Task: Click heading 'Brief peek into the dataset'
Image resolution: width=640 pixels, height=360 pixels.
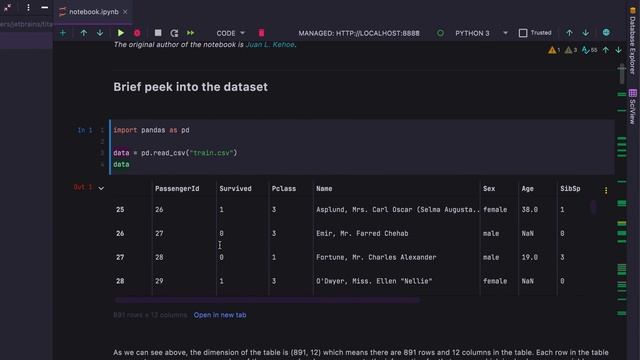Action: click(x=191, y=87)
